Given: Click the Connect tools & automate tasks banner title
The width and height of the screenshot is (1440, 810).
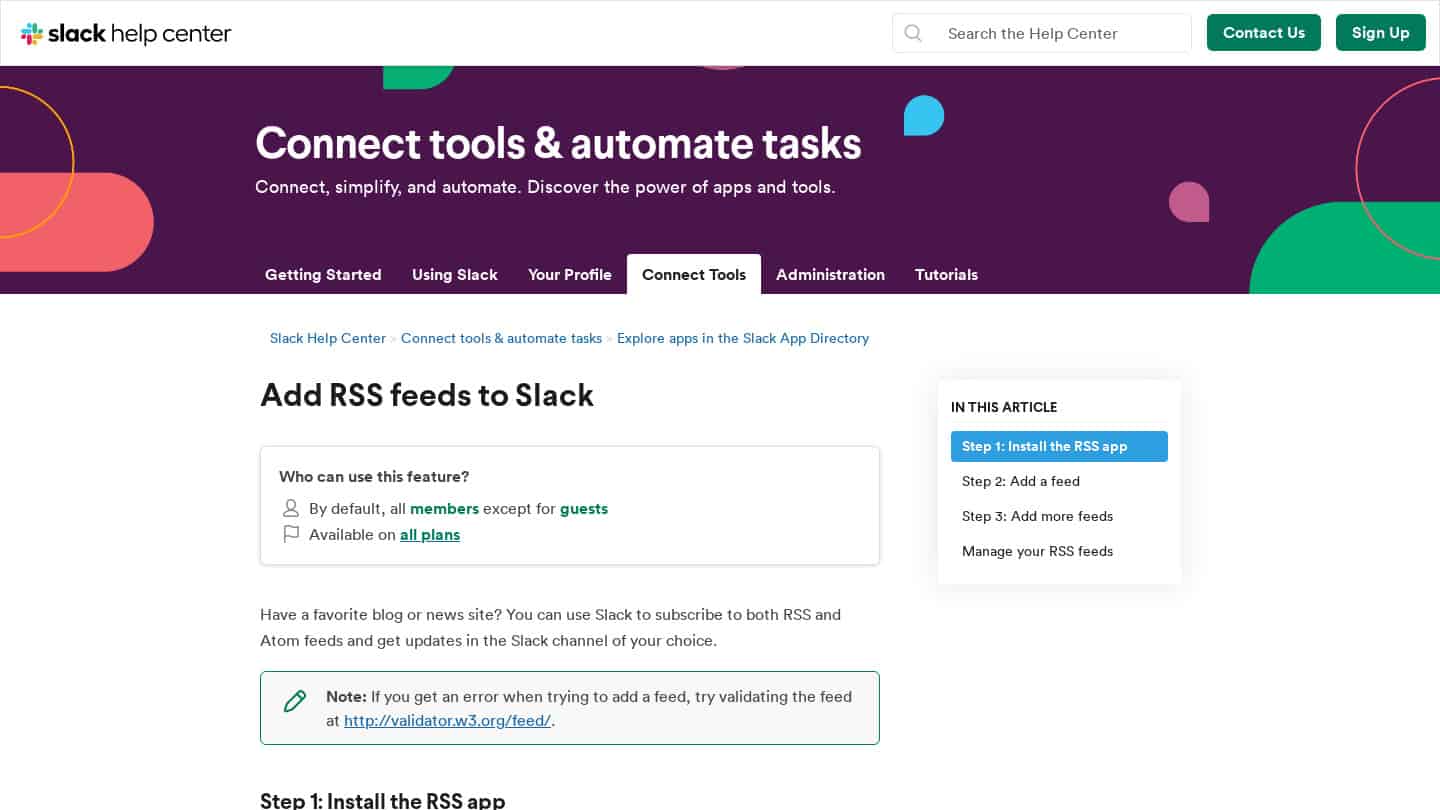Looking at the screenshot, I should point(558,142).
